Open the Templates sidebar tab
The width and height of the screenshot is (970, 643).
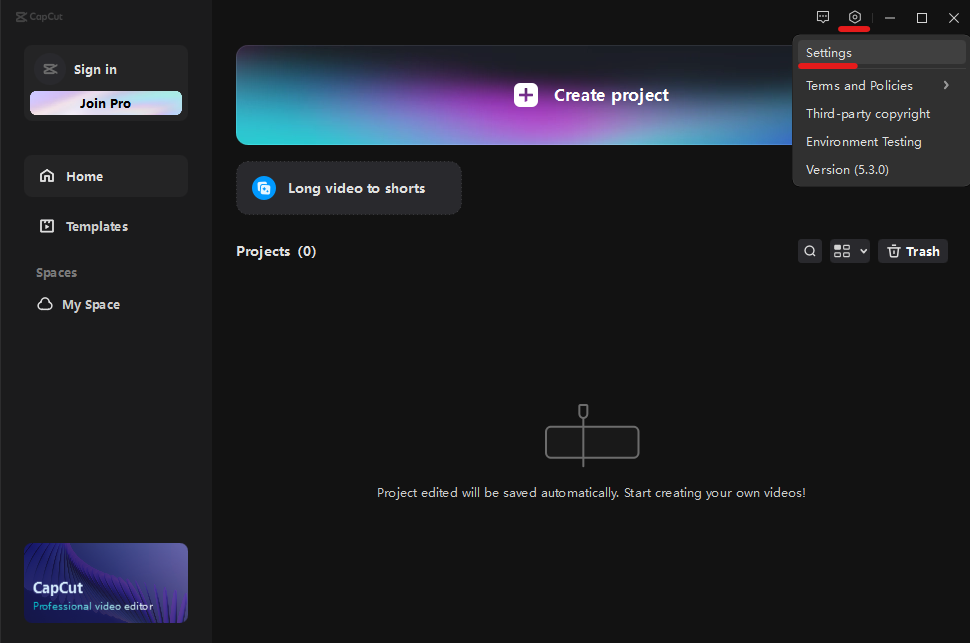[106, 226]
